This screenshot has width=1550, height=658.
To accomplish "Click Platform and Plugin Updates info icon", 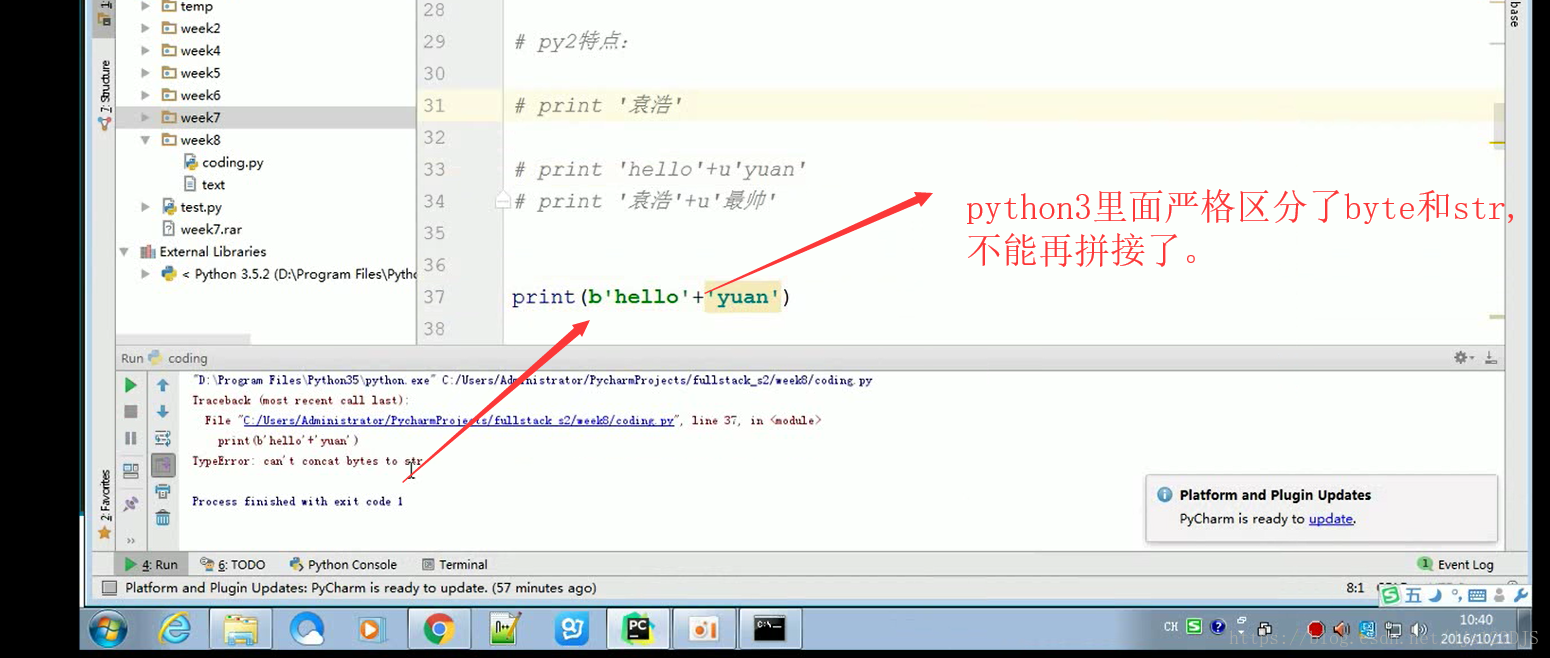I will tap(1164, 495).
